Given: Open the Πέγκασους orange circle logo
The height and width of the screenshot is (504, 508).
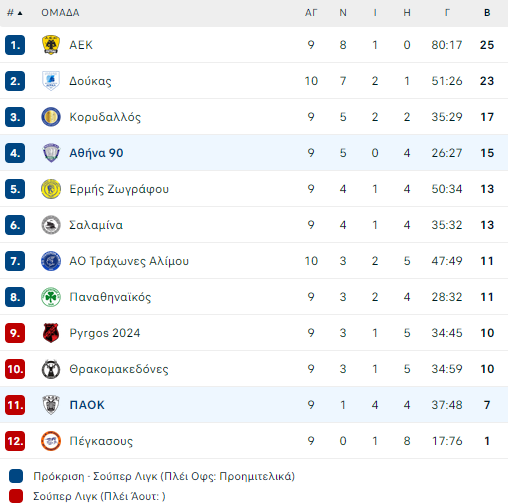Looking at the screenshot, I should click(x=51, y=441).
